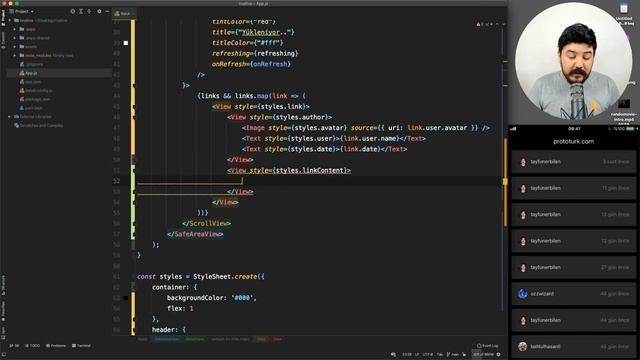Tap prototurk.com header in phone simulator
Viewport: 640px width, 360px height.
573,142
